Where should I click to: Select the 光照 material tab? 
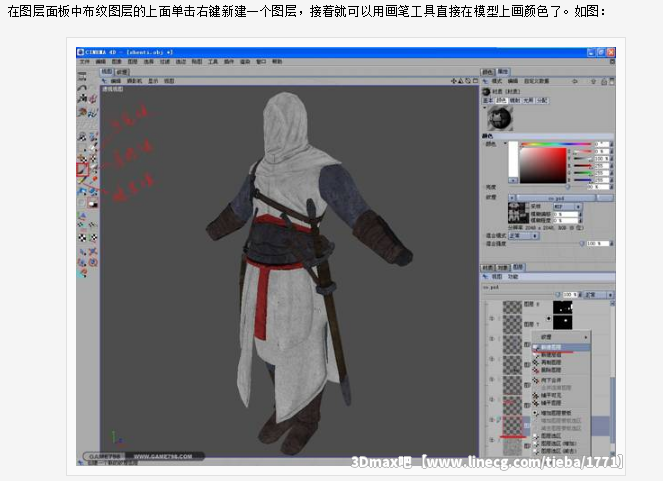[x=529, y=100]
